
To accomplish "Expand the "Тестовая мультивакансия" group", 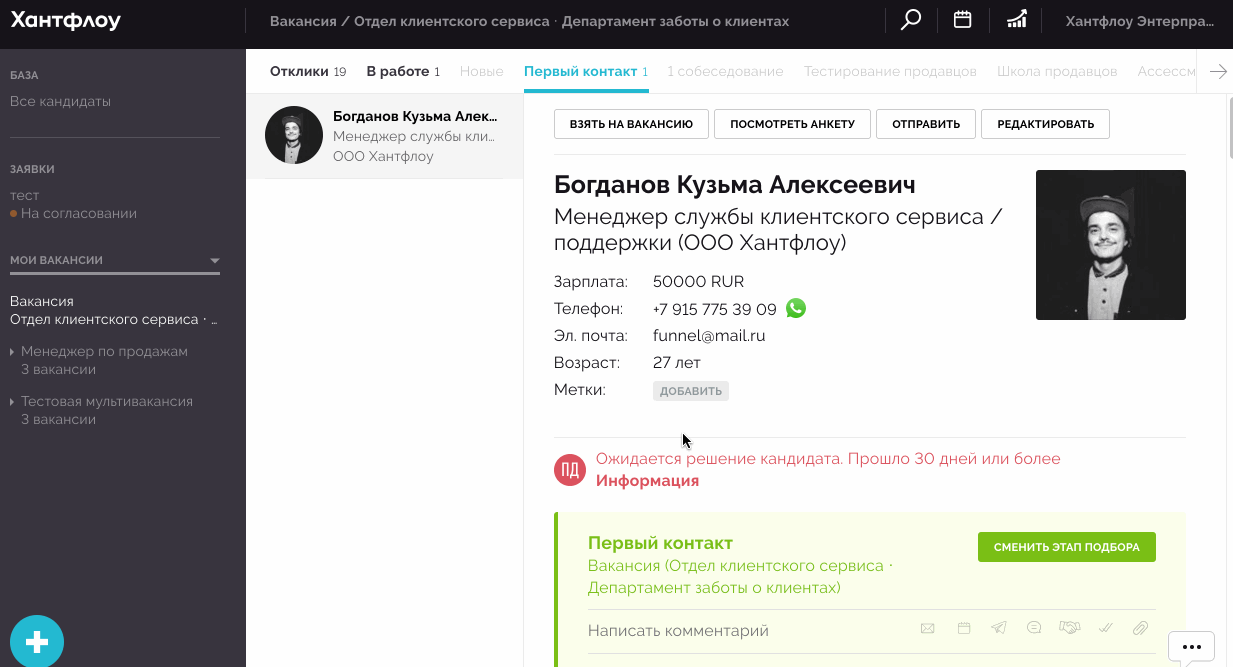I will tap(12, 402).
